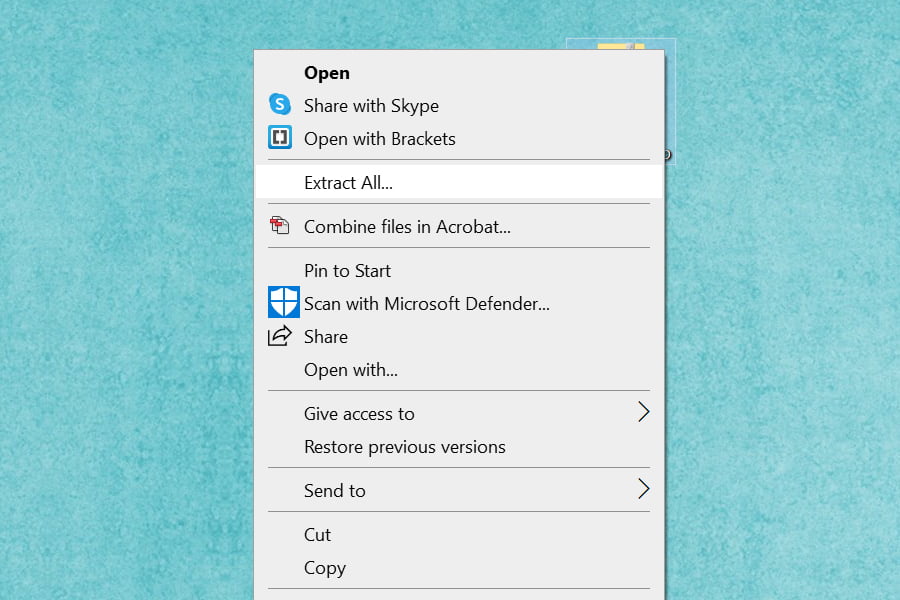Expand the Give access to submenu arrow
The width and height of the screenshot is (900, 600).
(643, 412)
